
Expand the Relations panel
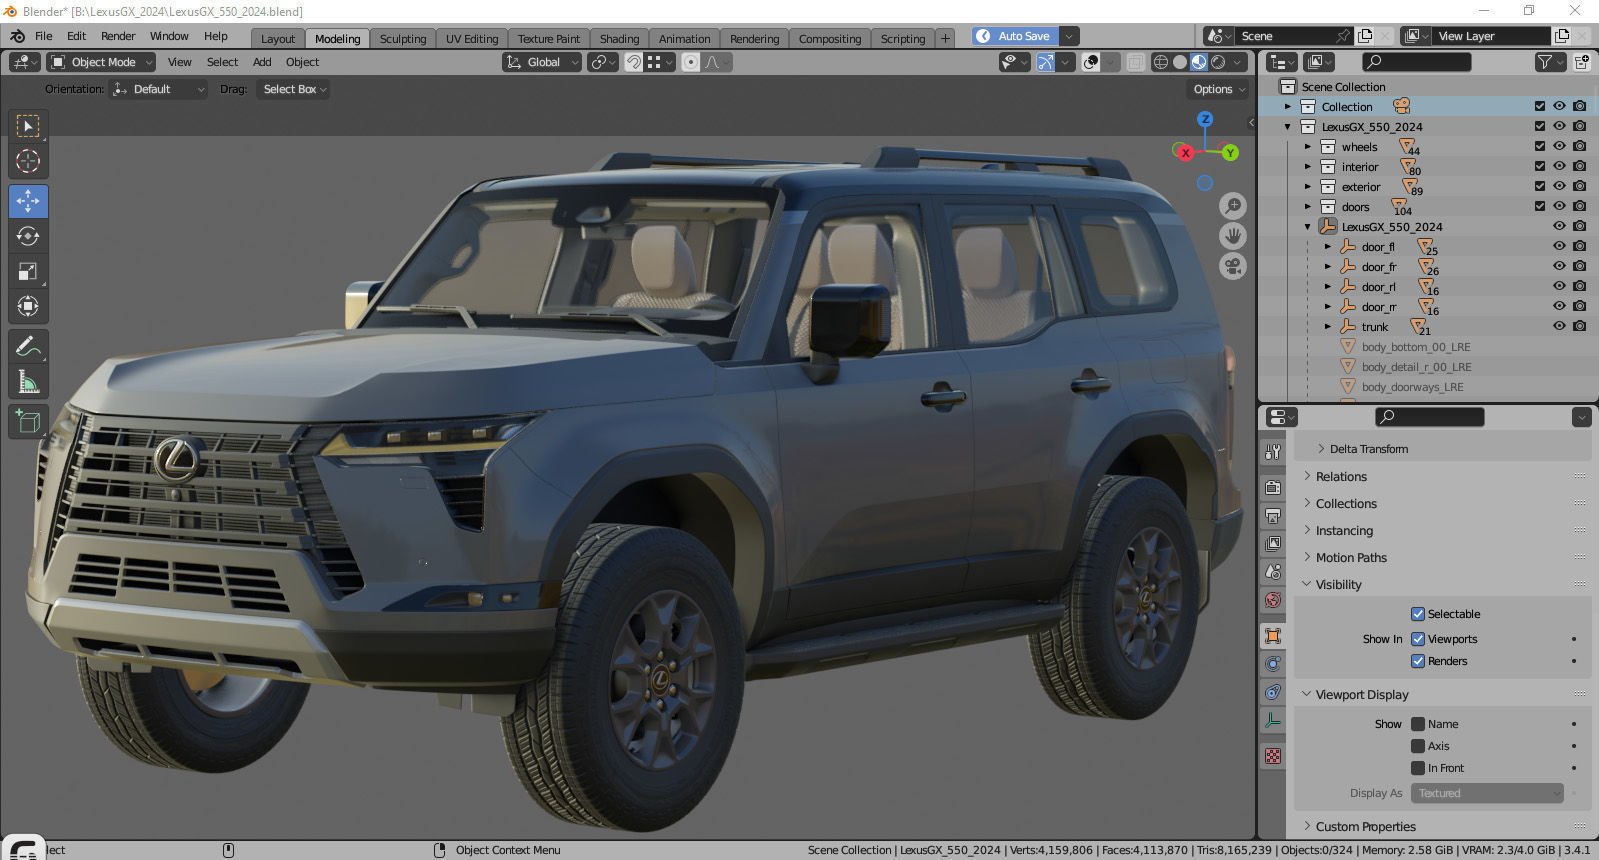(1341, 477)
